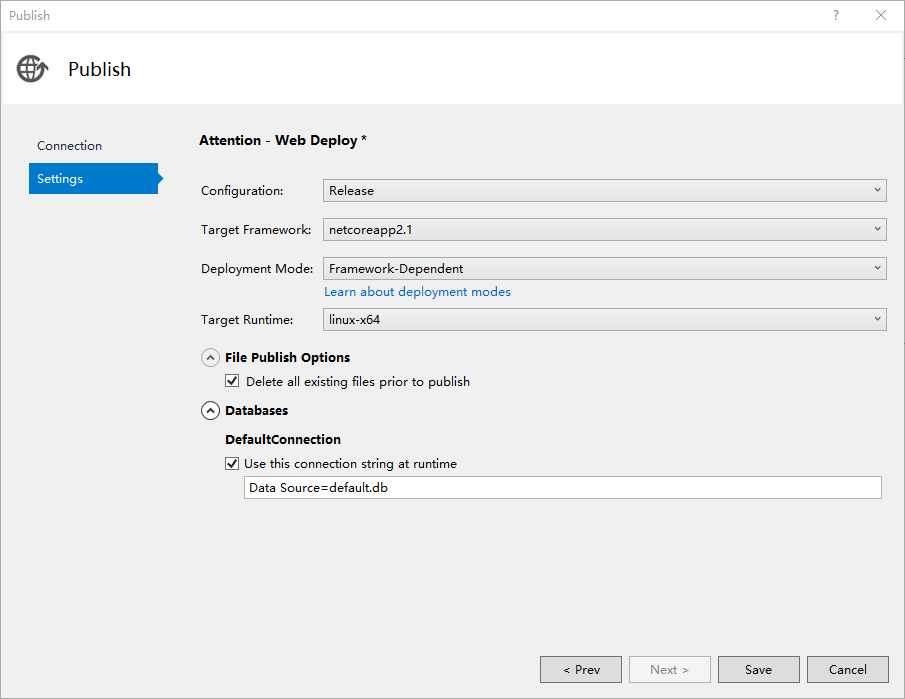
Task: Open the Target Framework dropdown
Action: coord(604,229)
